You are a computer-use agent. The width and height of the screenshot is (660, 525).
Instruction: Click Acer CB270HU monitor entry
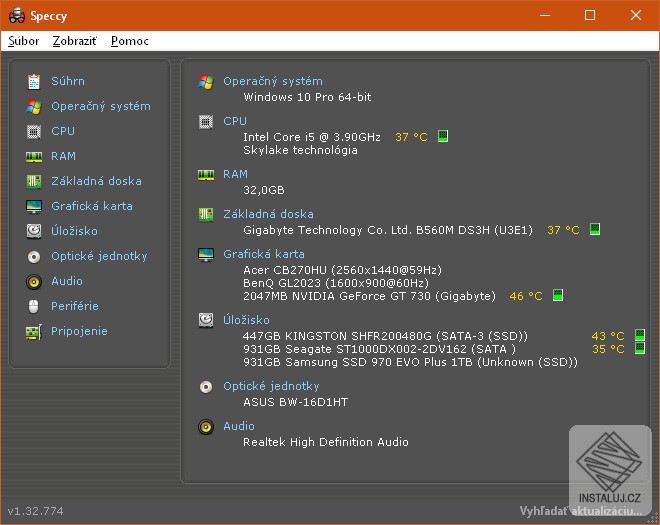click(x=343, y=270)
